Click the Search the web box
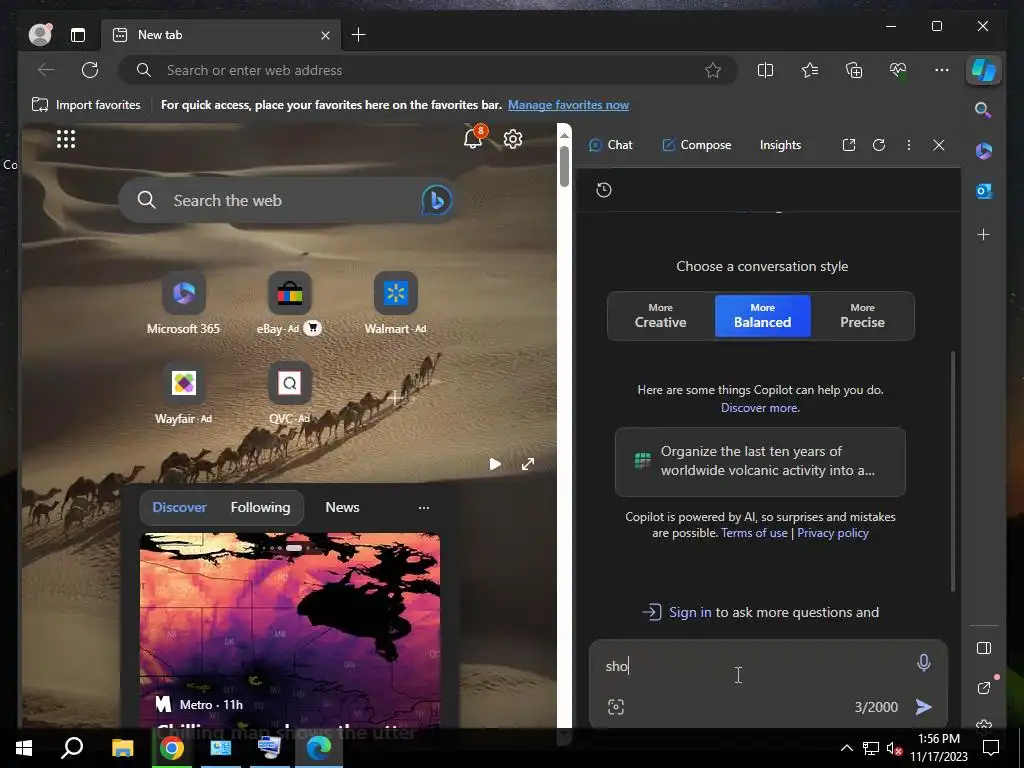 (286, 200)
